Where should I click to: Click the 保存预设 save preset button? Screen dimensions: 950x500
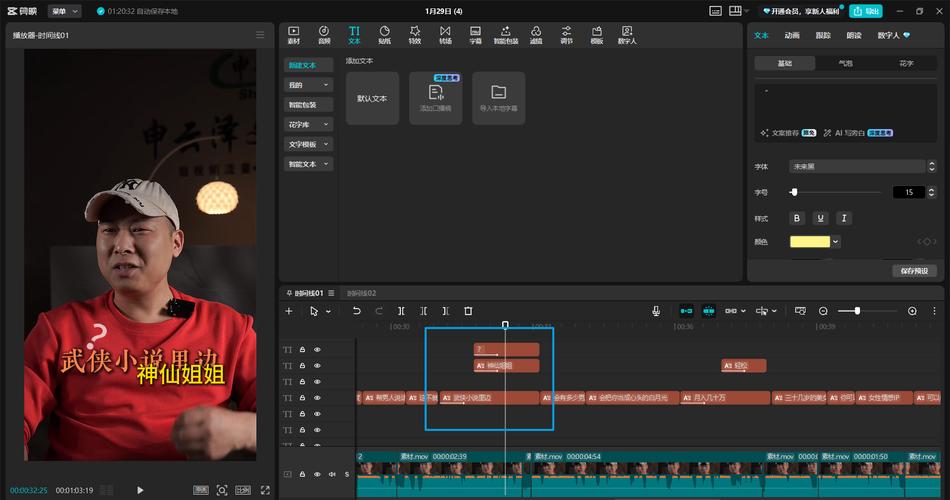914,271
